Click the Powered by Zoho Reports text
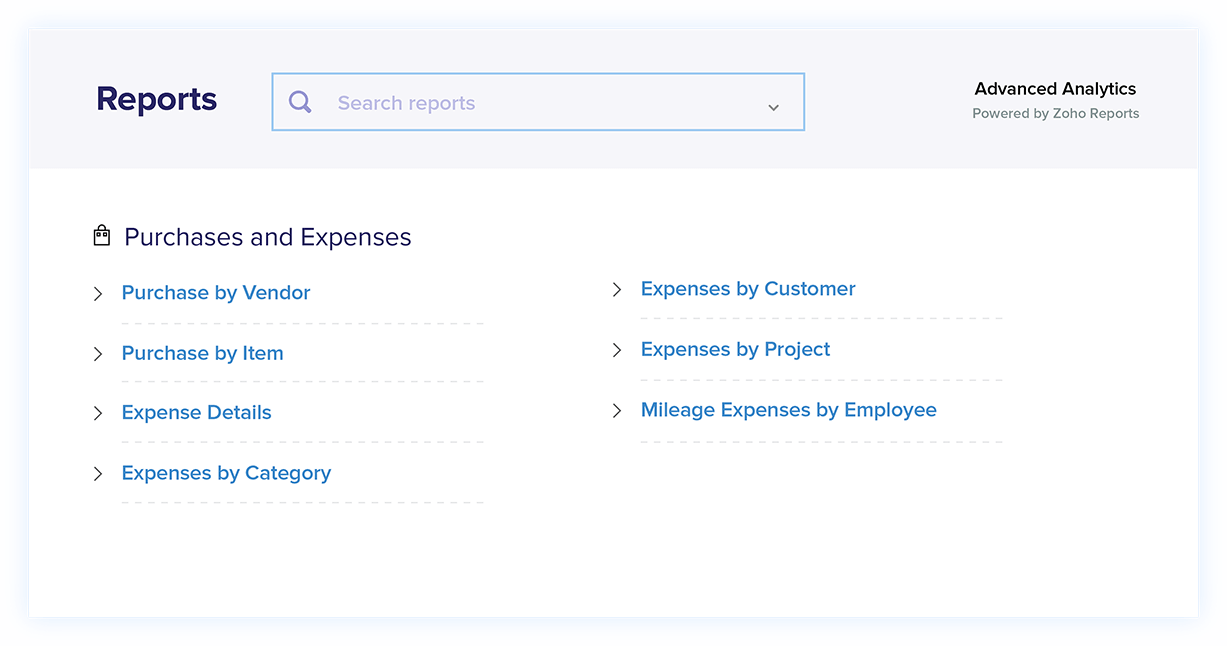This screenshot has height=646, width=1227. [1055, 114]
